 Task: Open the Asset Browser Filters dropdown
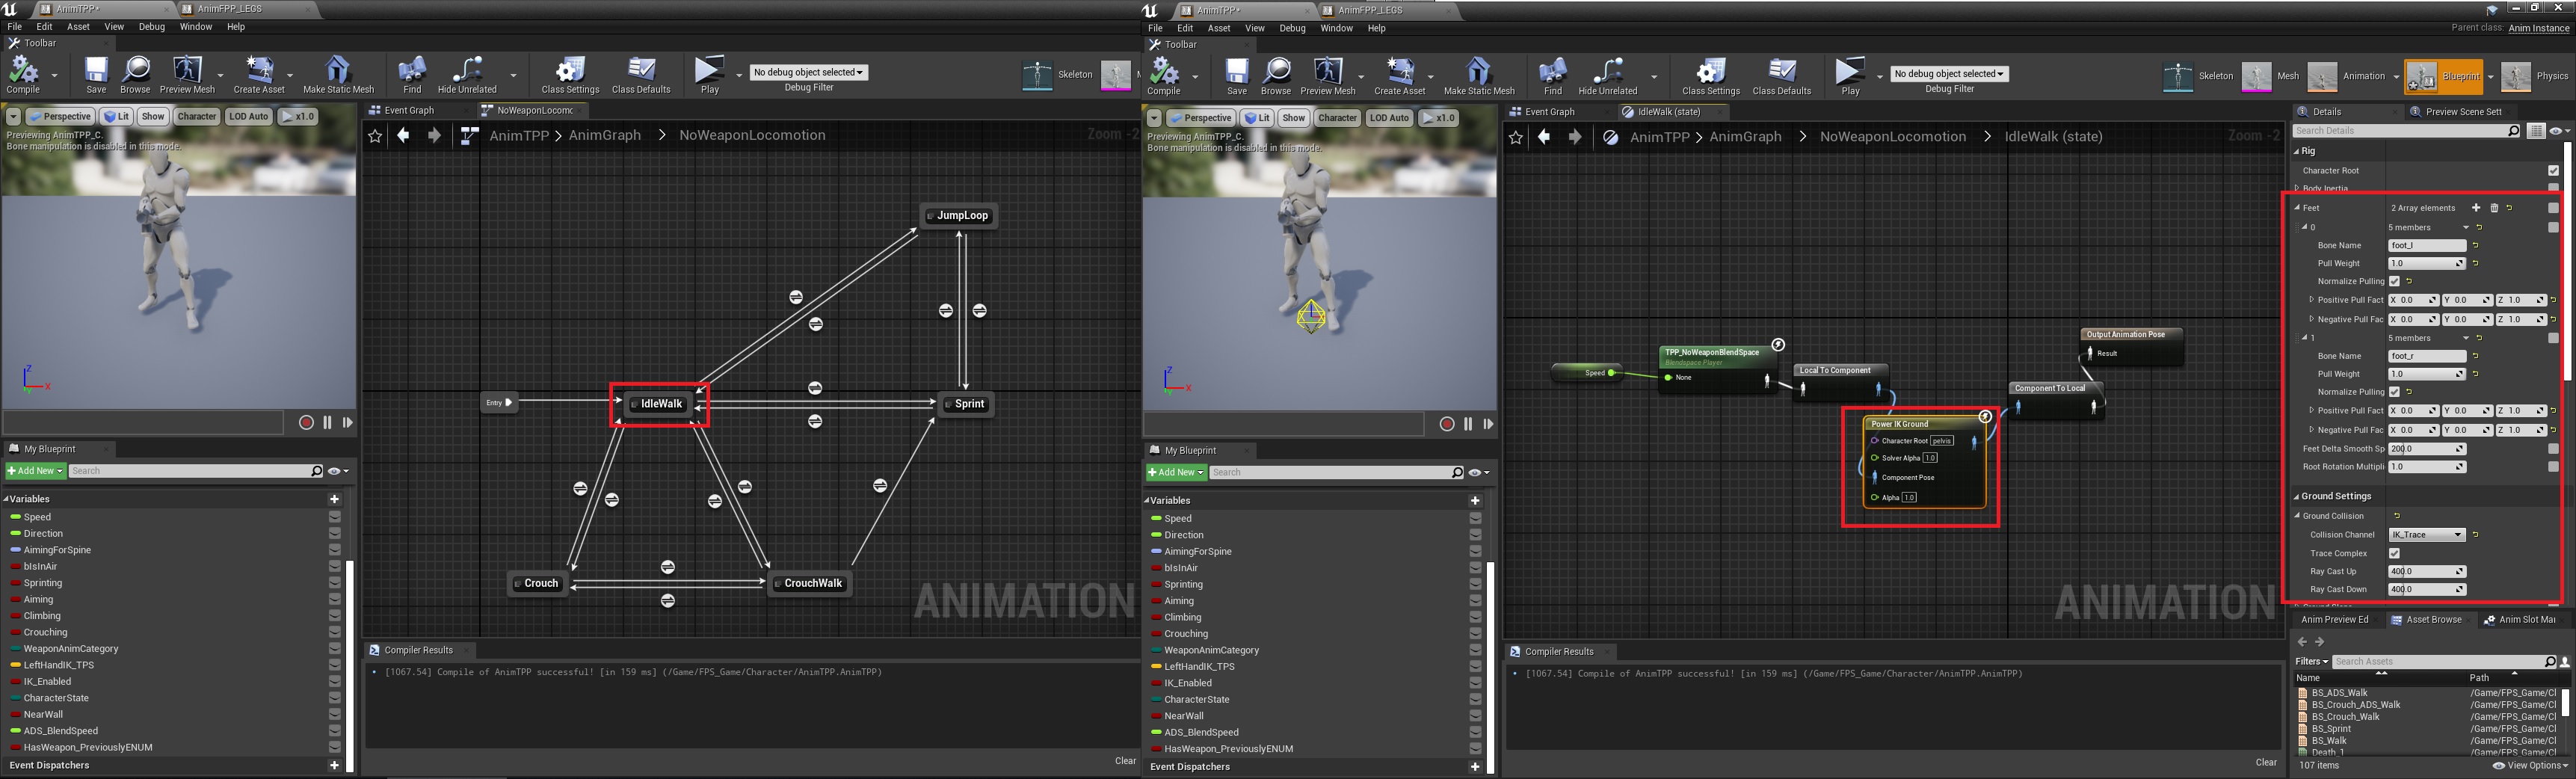point(2311,661)
